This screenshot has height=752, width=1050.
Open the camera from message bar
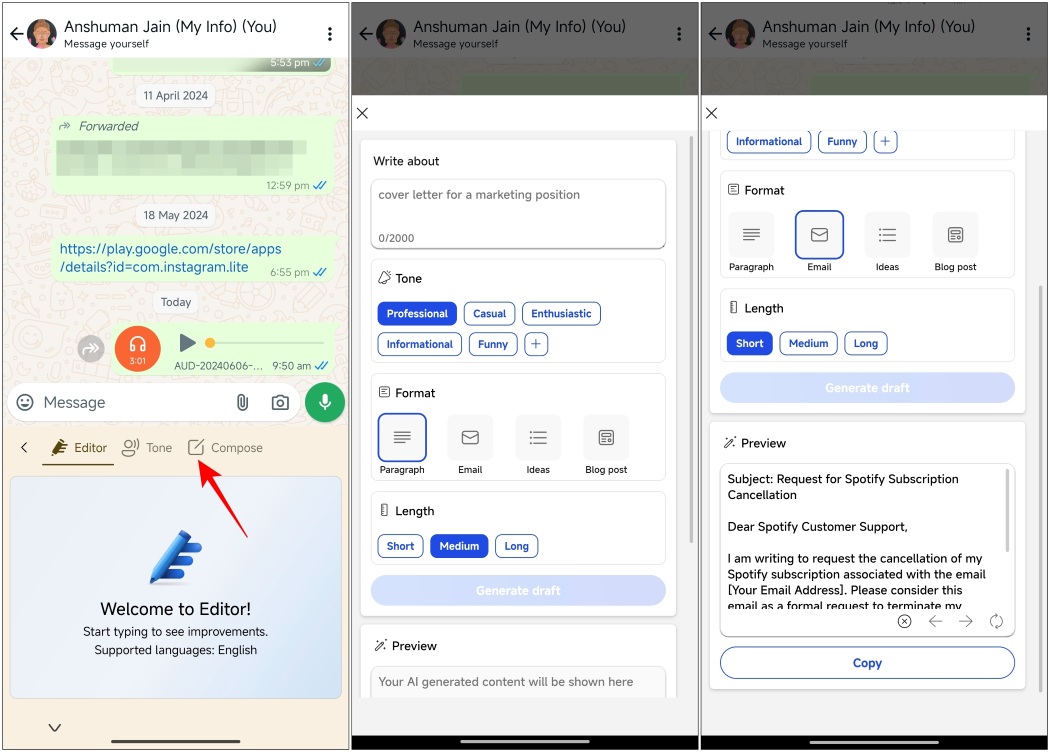pos(280,402)
